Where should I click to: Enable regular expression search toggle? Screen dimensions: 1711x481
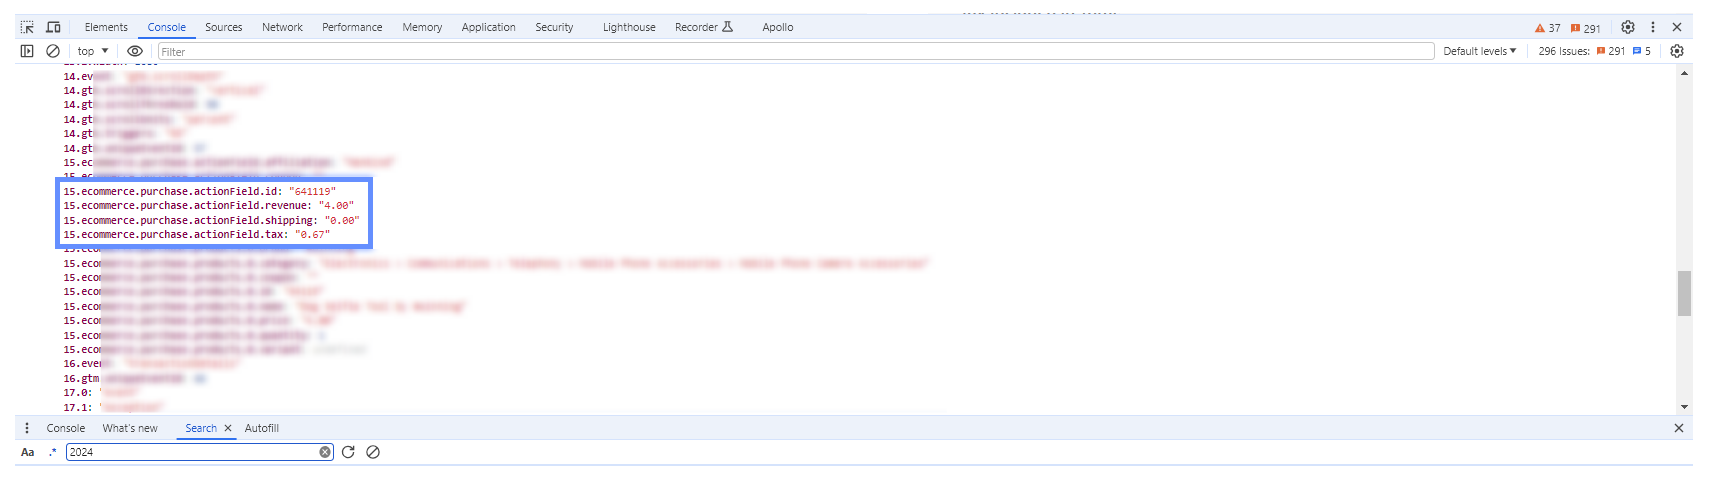[53, 452]
